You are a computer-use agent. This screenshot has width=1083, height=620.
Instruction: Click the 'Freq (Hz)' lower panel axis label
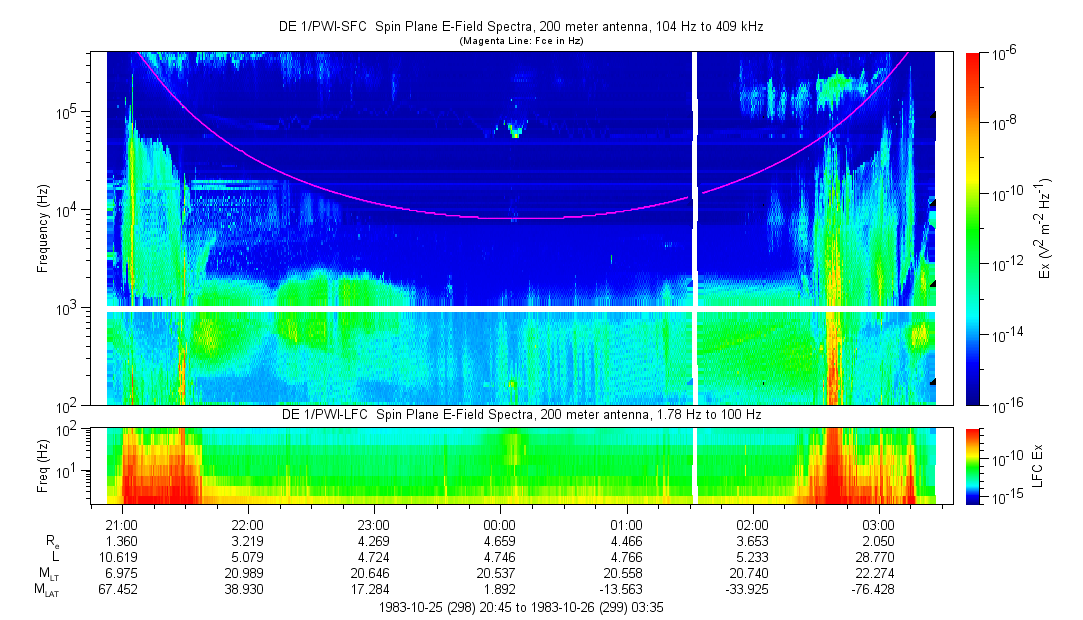coord(42,465)
